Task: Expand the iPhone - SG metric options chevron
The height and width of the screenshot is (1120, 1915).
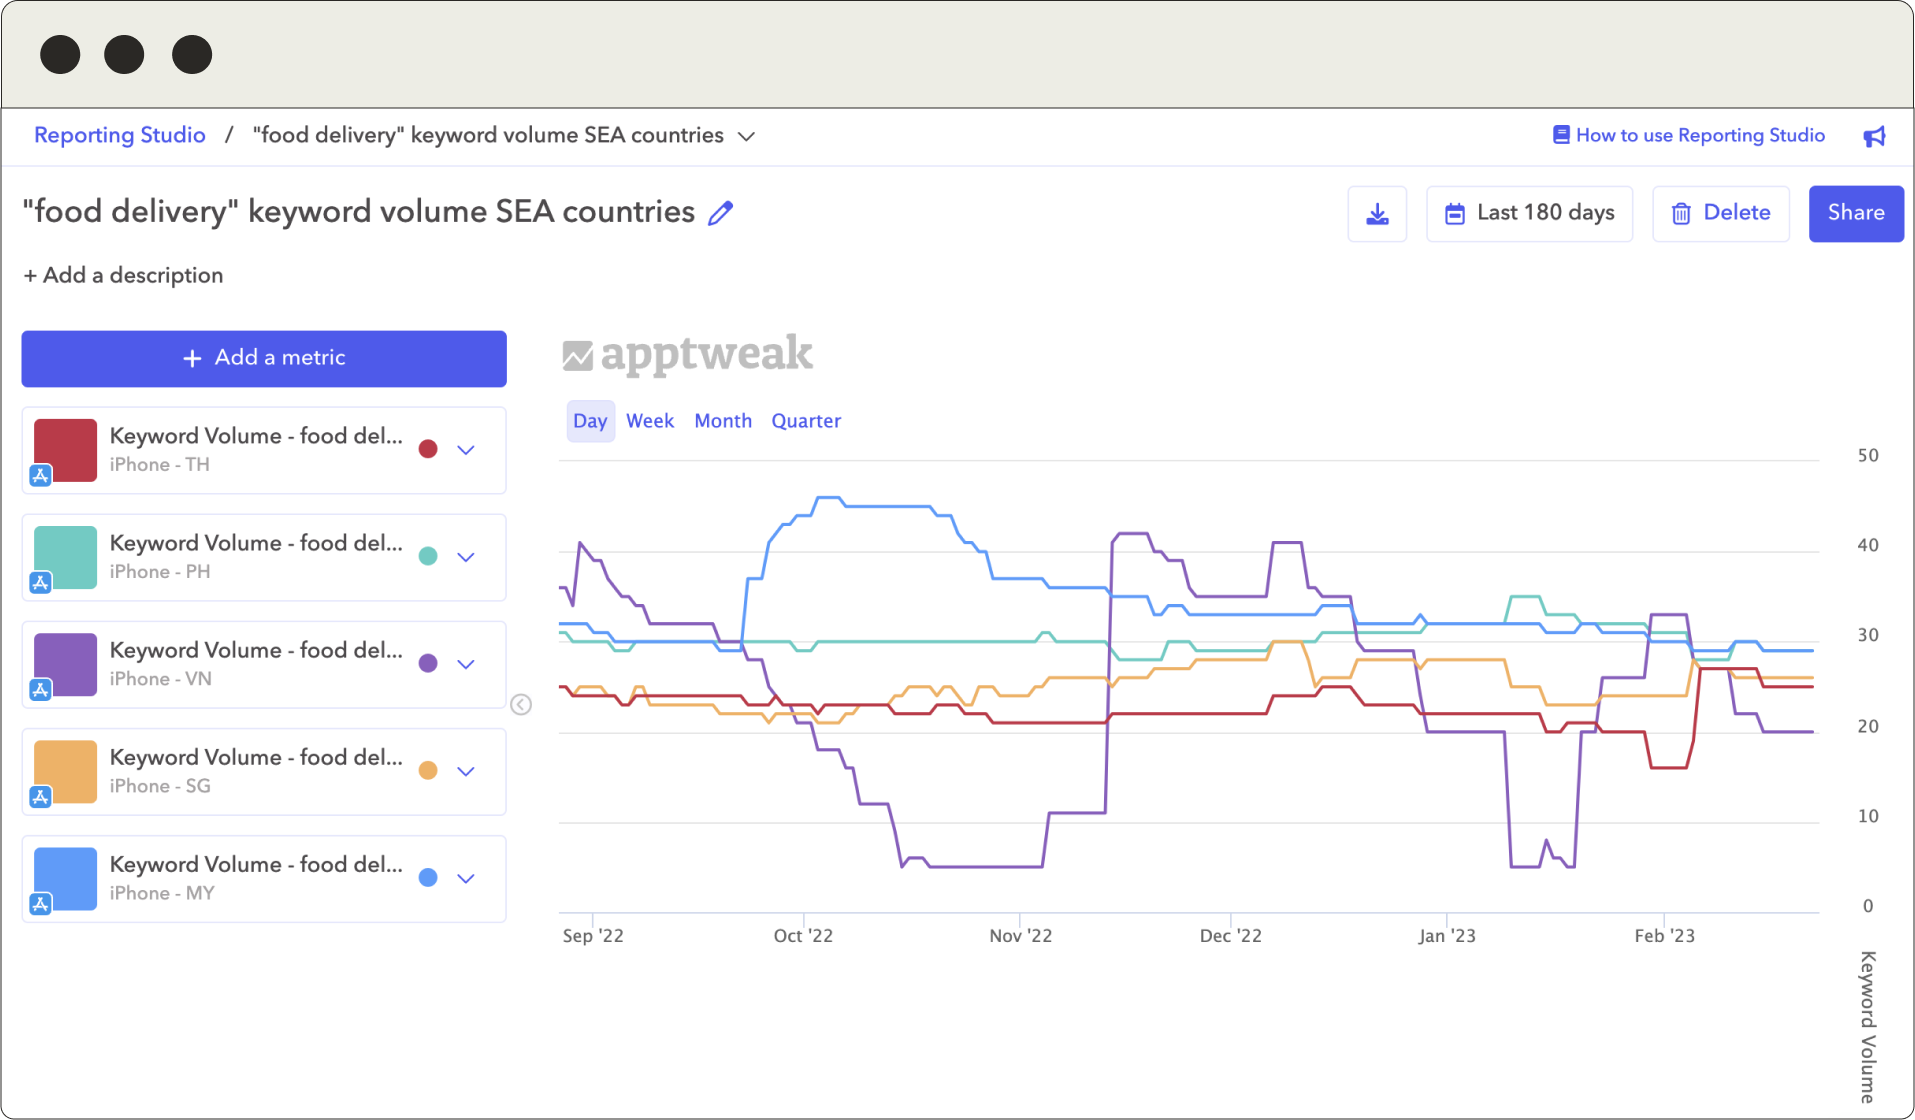Action: pyautogui.click(x=466, y=771)
